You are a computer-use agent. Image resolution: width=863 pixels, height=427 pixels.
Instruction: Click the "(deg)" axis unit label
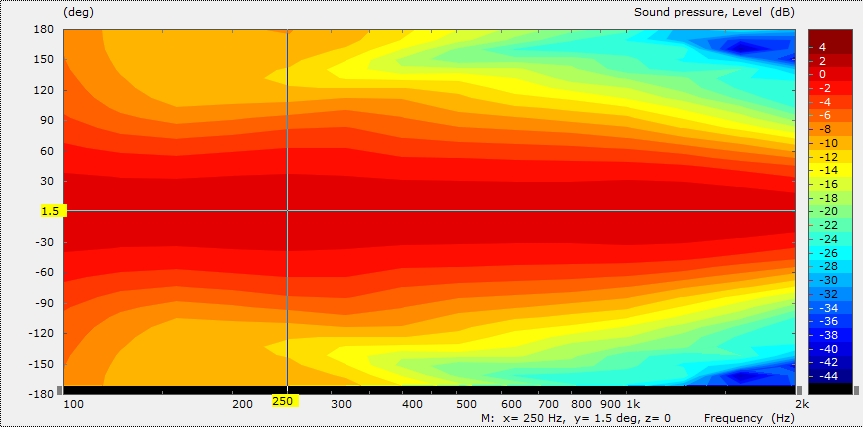click(79, 12)
